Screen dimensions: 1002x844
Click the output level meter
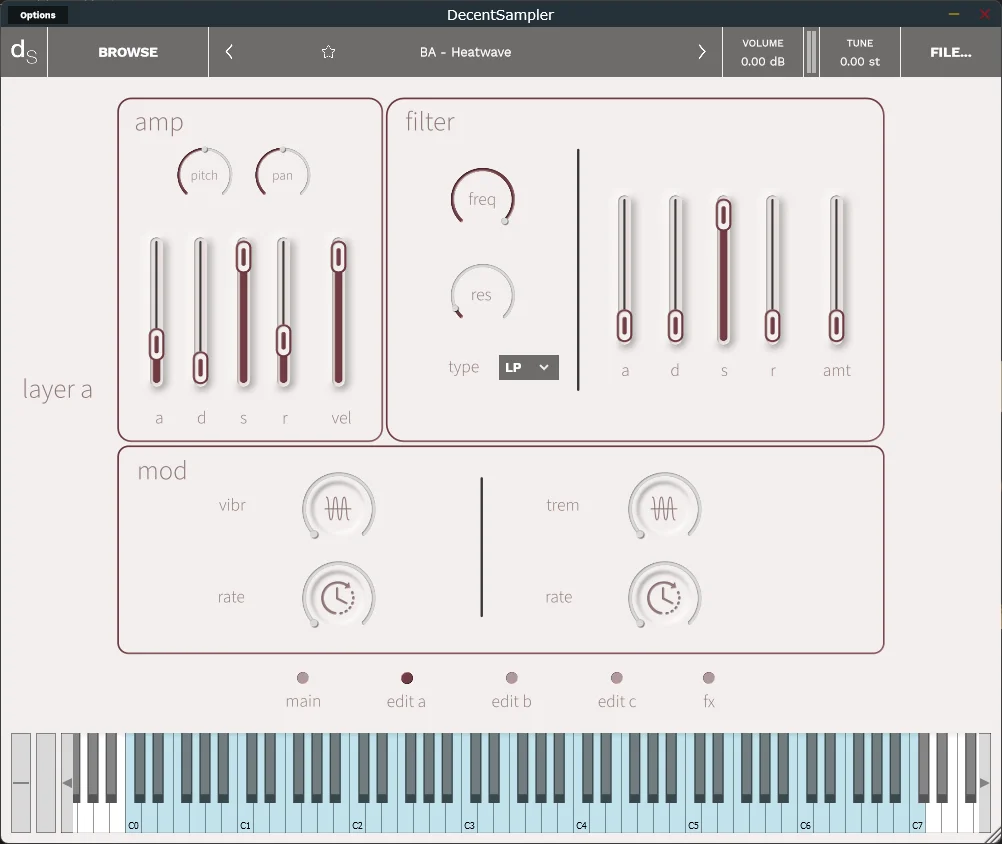811,52
